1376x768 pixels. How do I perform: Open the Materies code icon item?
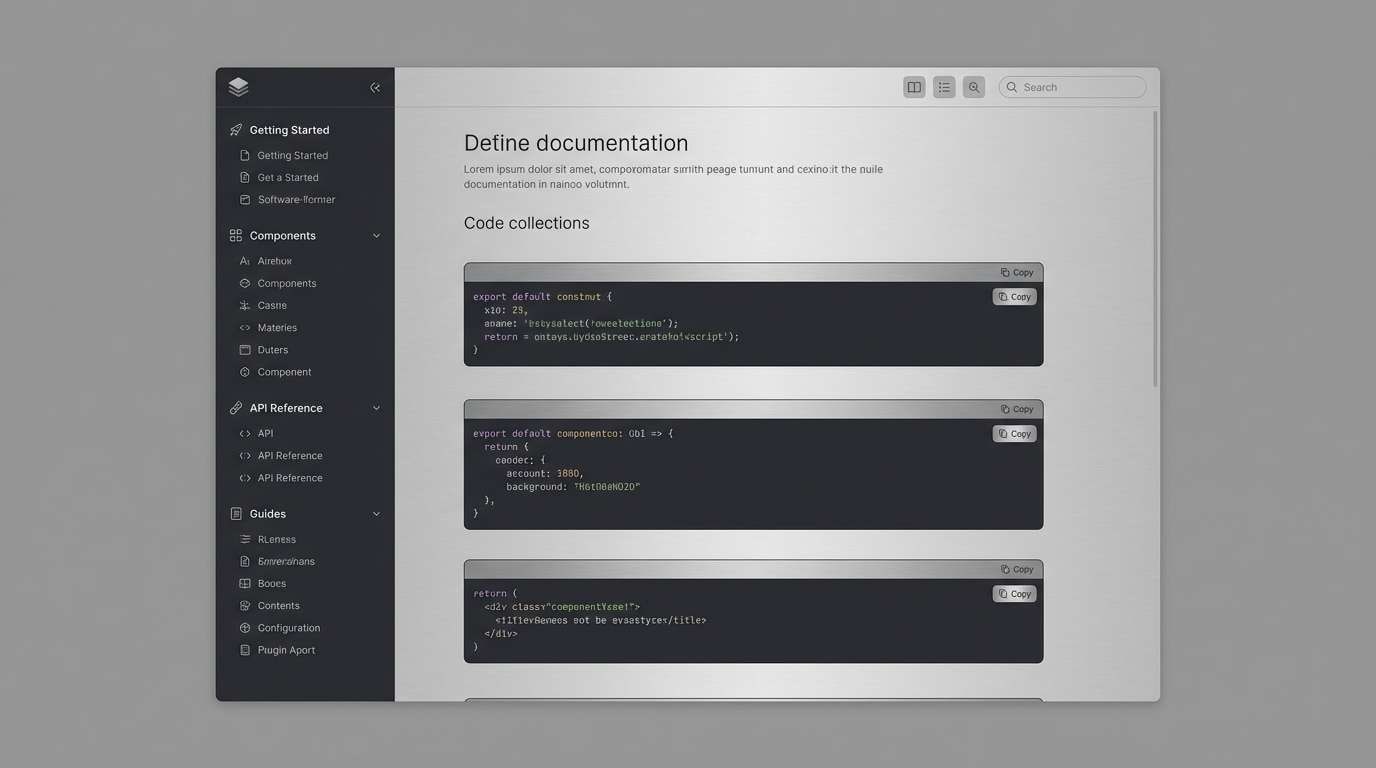(277, 328)
